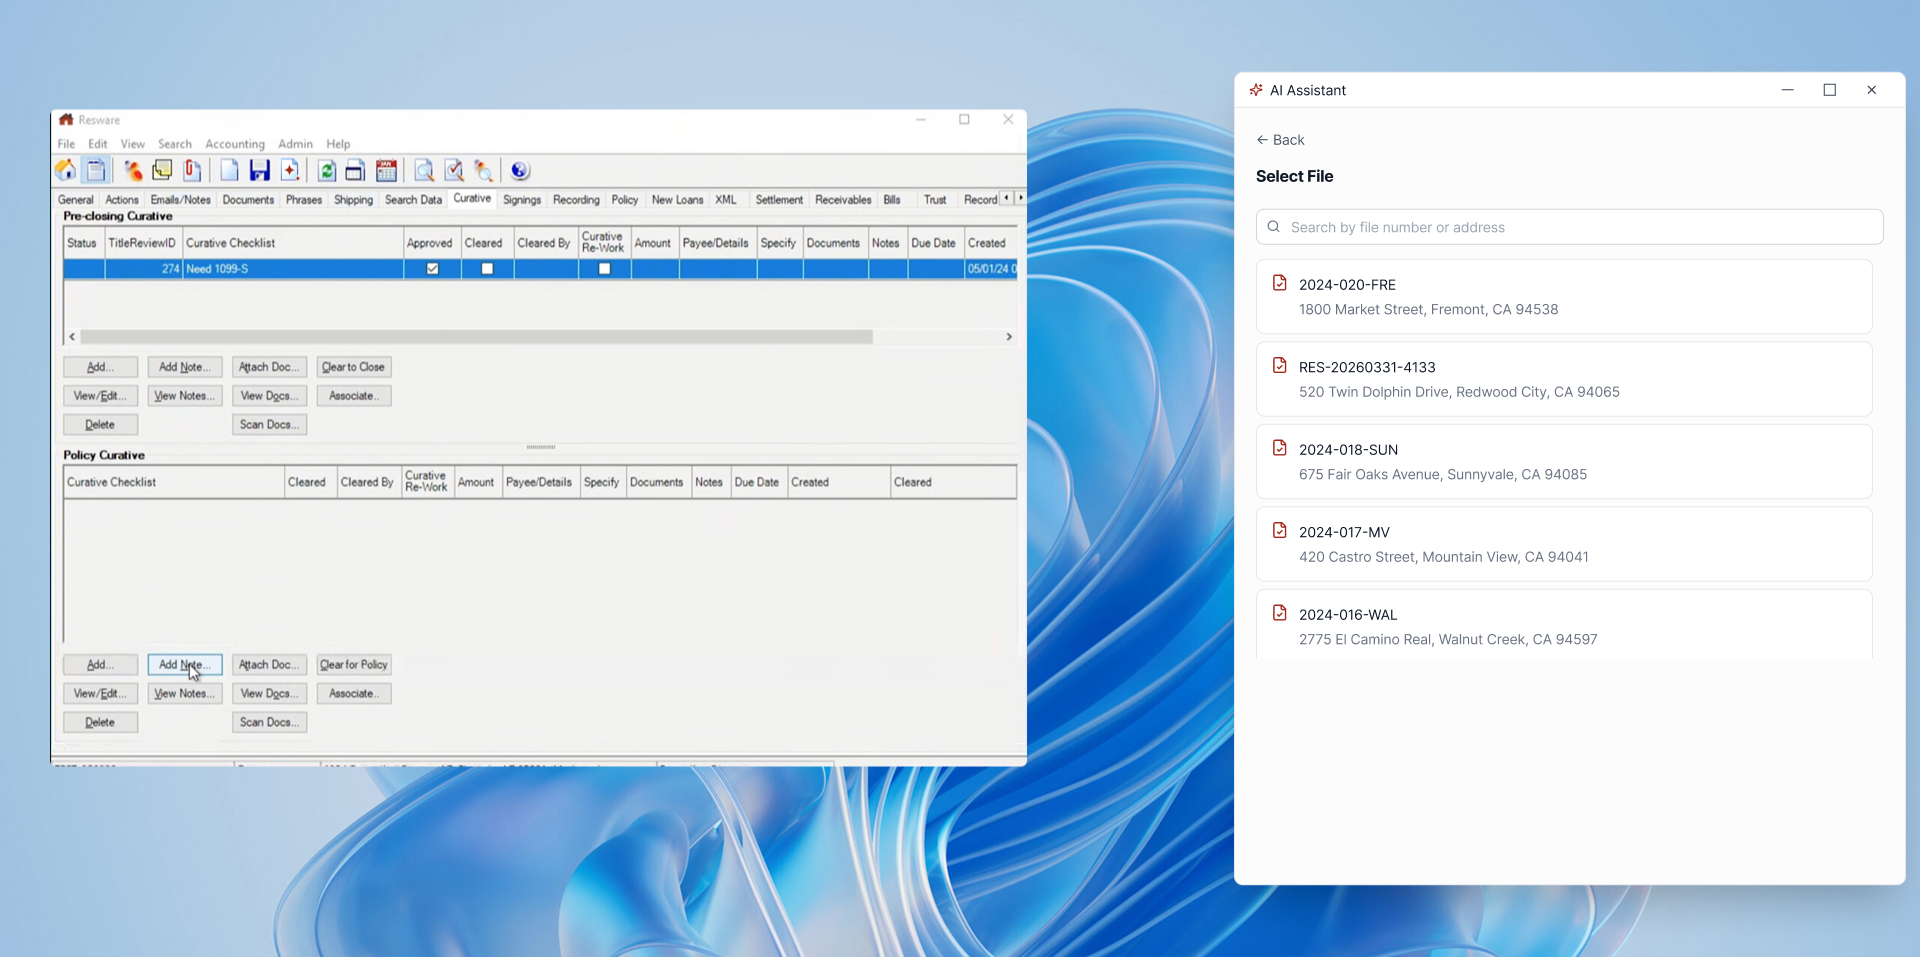This screenshot has width=1920, height=957.
Task: Open the yellow sticky notes toolbar icon
Action: [x=162, y=170]
